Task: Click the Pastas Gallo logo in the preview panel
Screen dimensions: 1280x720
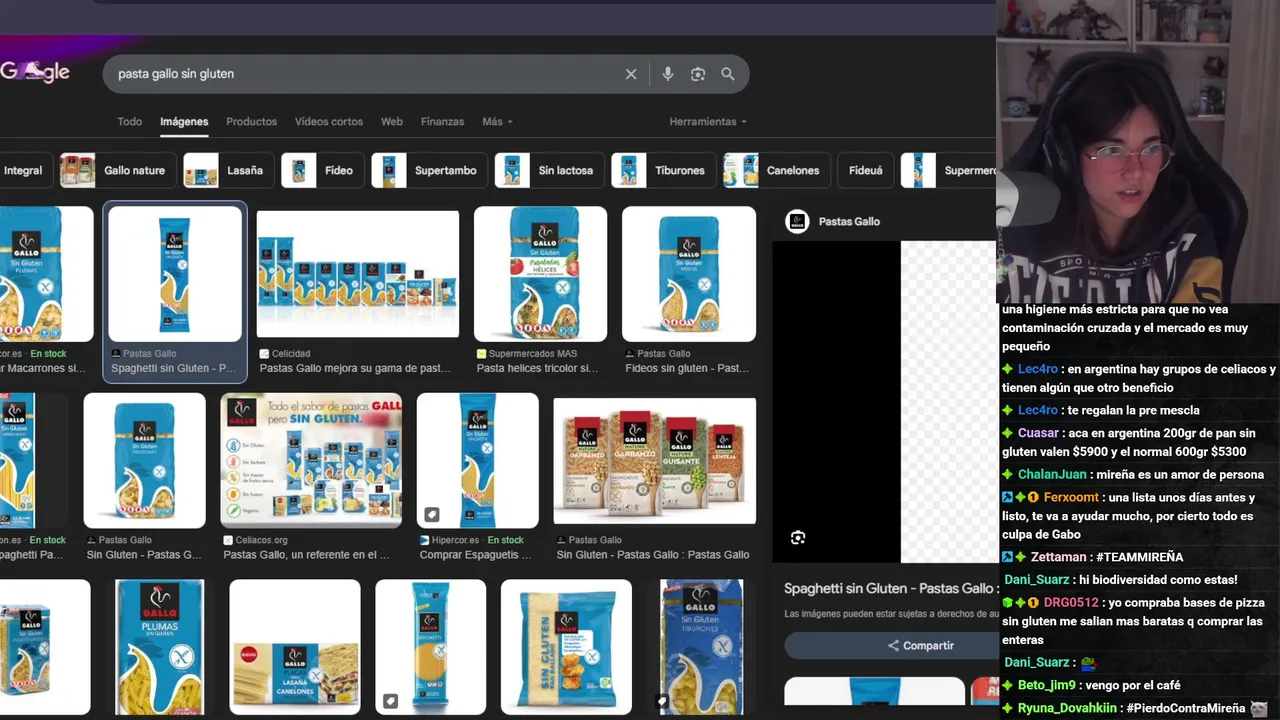Action: [797, 221]
